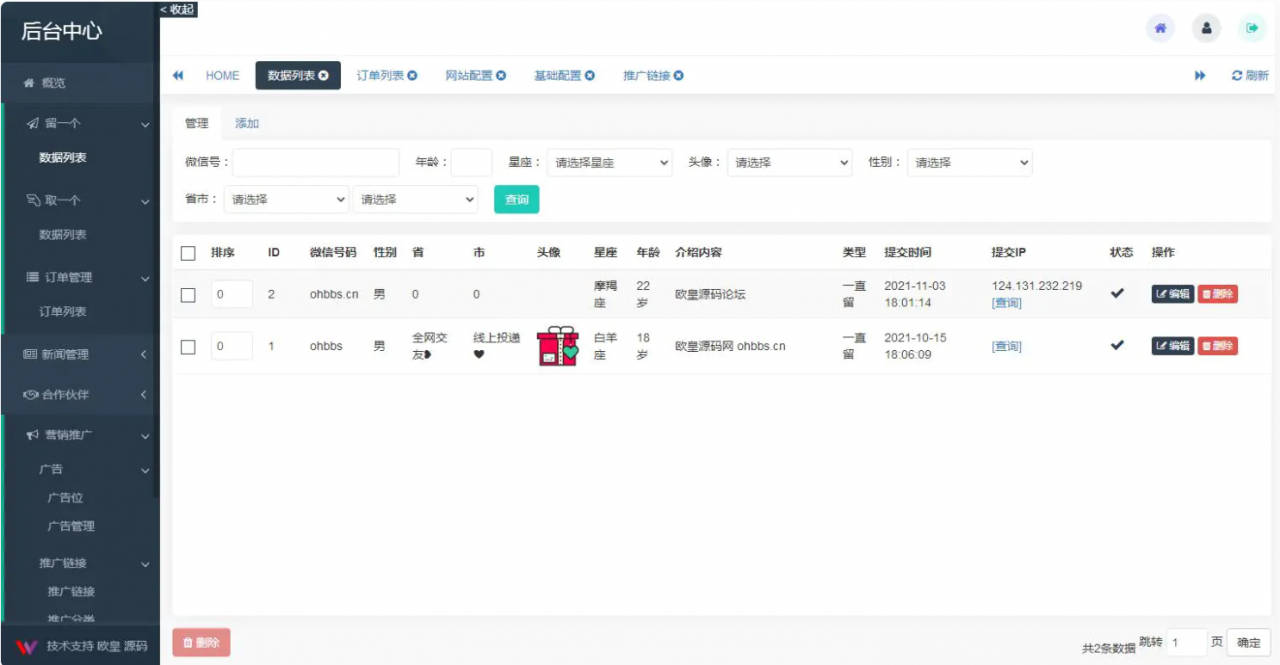Expand the 新闻管理 sidebar menu

pyautogui.click(x=80, y=354)
